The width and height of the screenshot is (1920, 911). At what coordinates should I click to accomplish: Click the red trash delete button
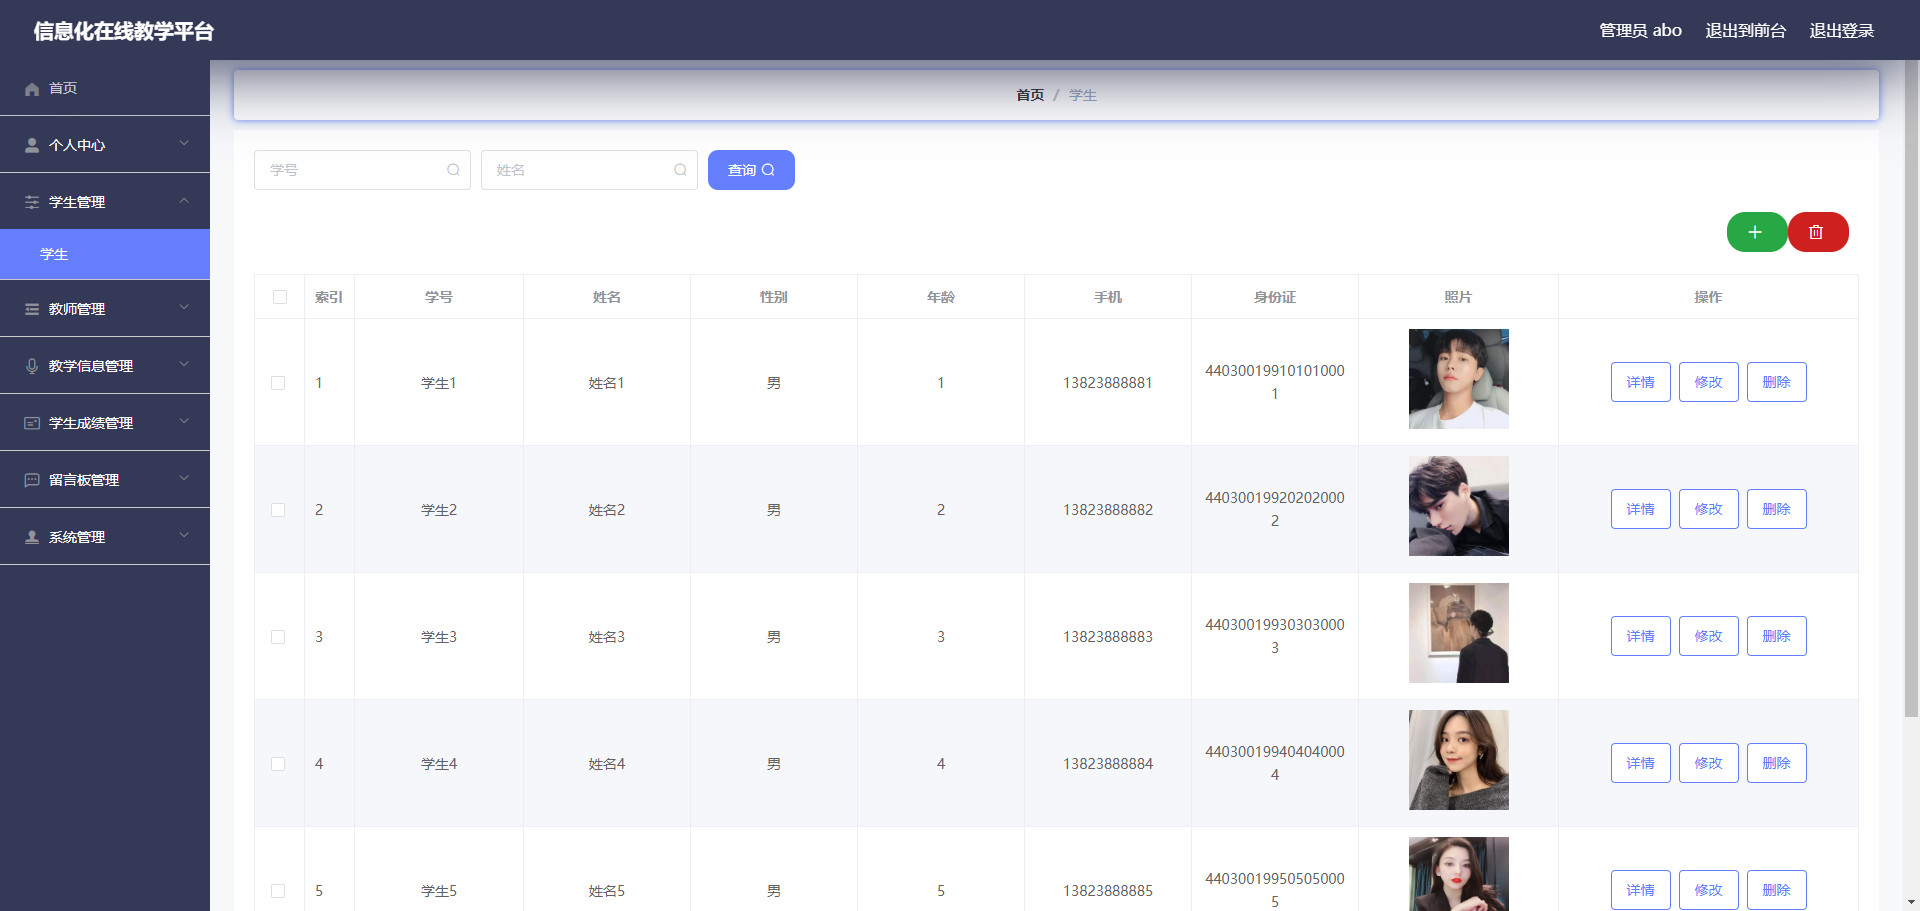[1817, 232]
